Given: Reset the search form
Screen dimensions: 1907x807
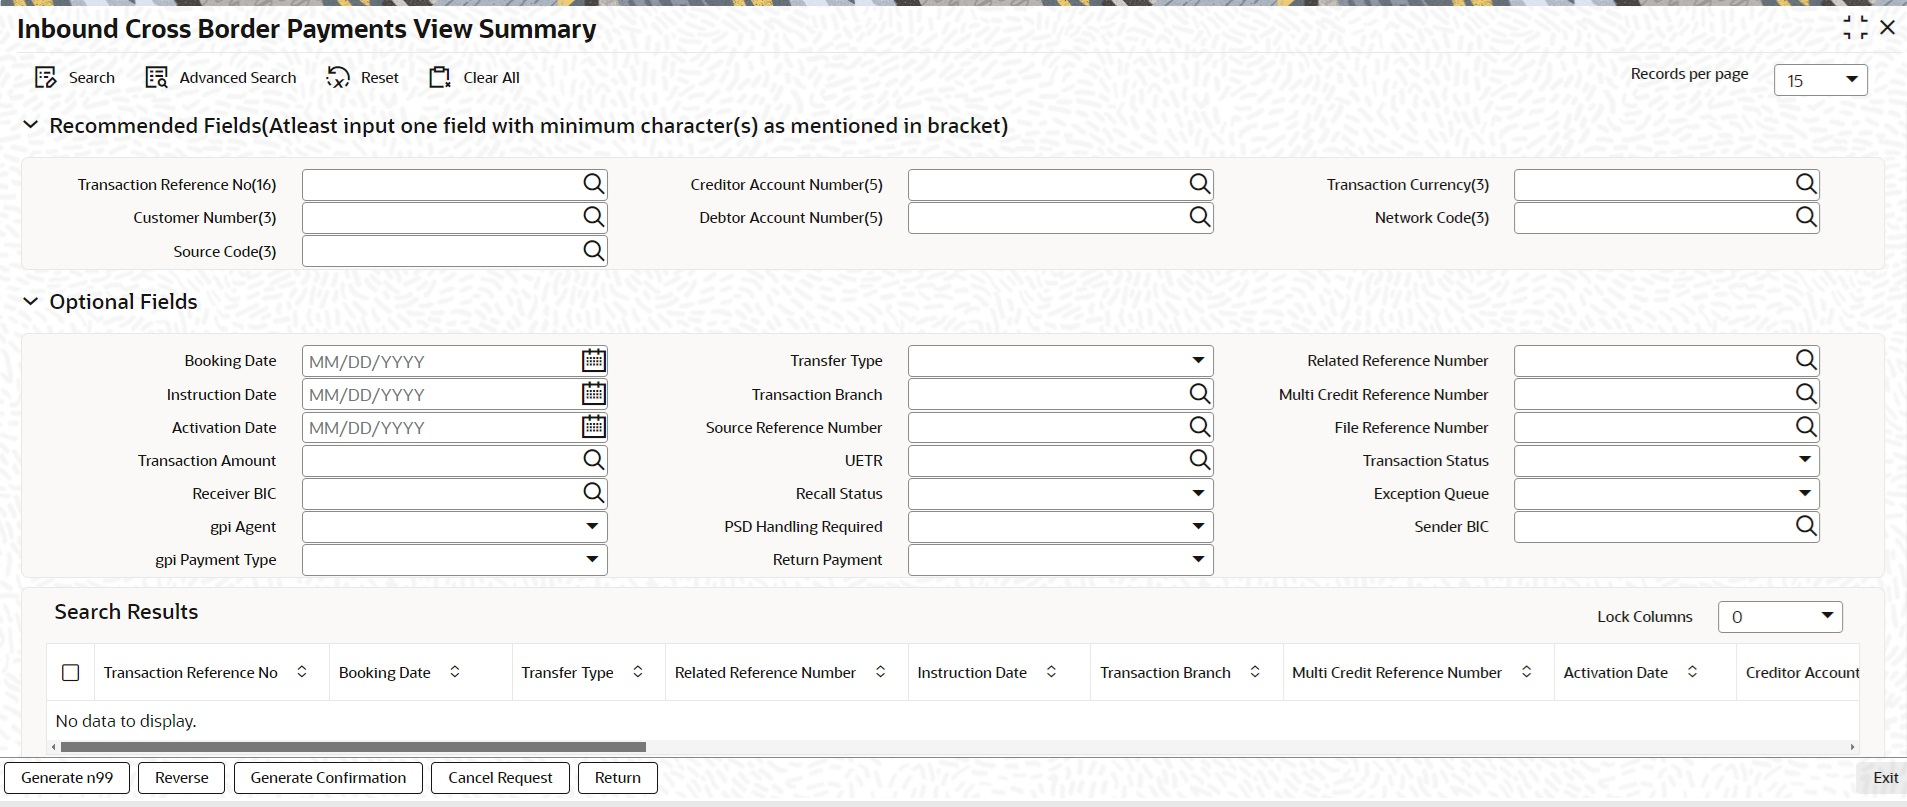Looking at the screenshot, I should (x=363, y=78).
